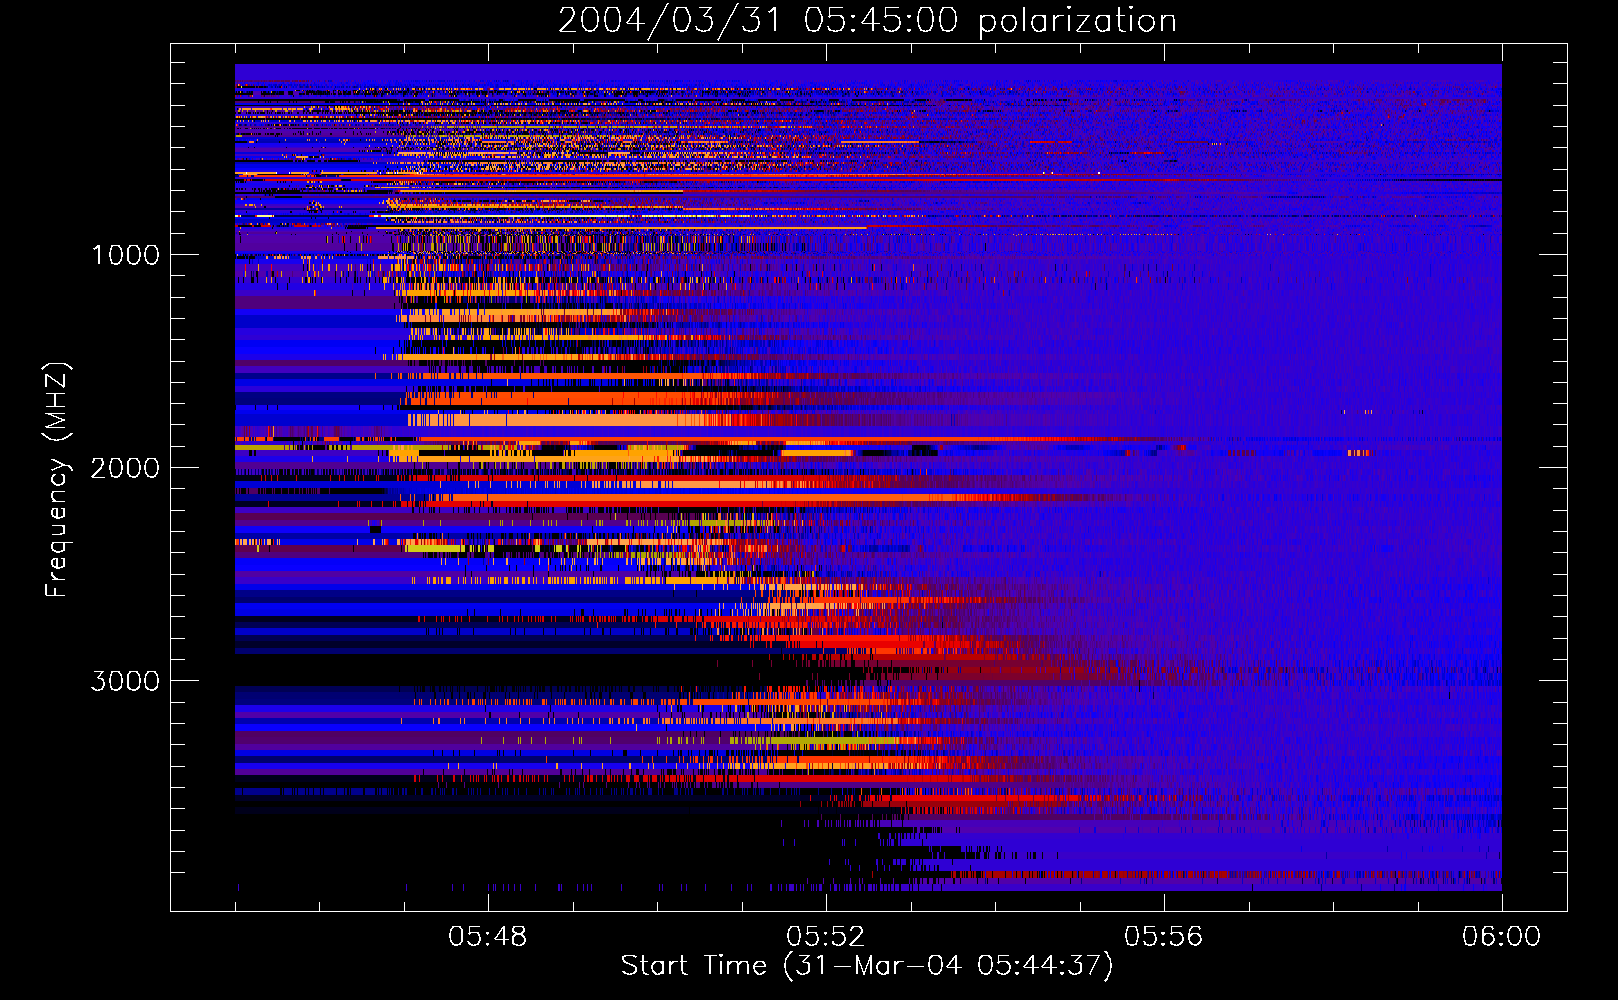Click the 05:48 time tick label
1618x1000 pixels.
(x=488, y=936)
